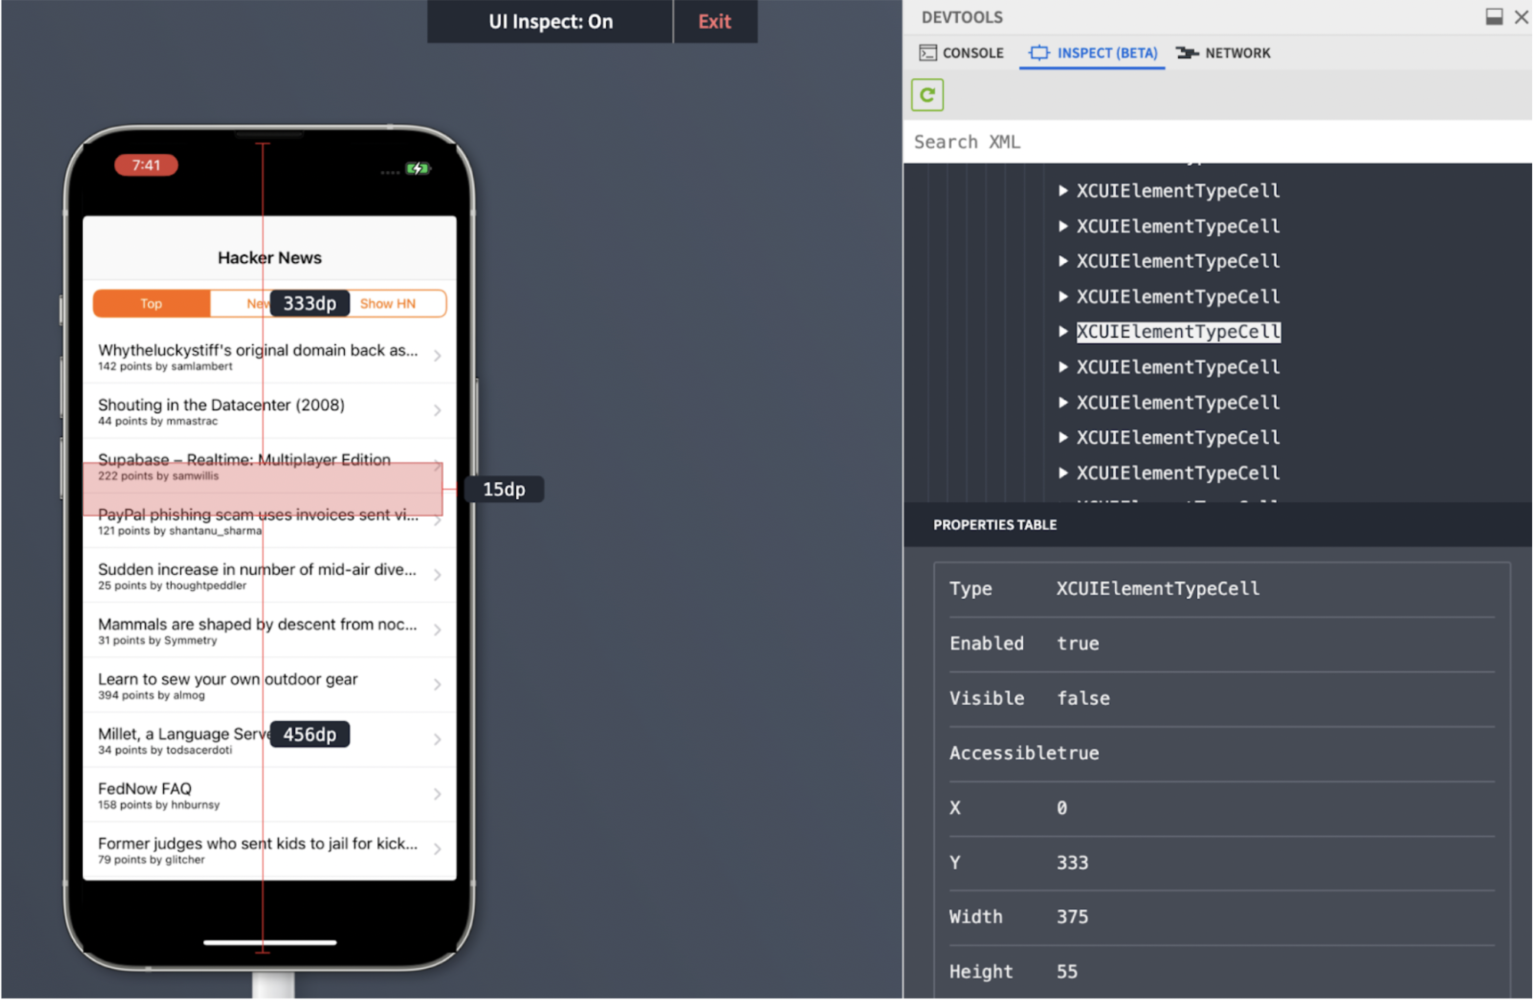
Task: Expand the last fully visible XCUIElementTypeCell node
Action: tap(1063, 473)
